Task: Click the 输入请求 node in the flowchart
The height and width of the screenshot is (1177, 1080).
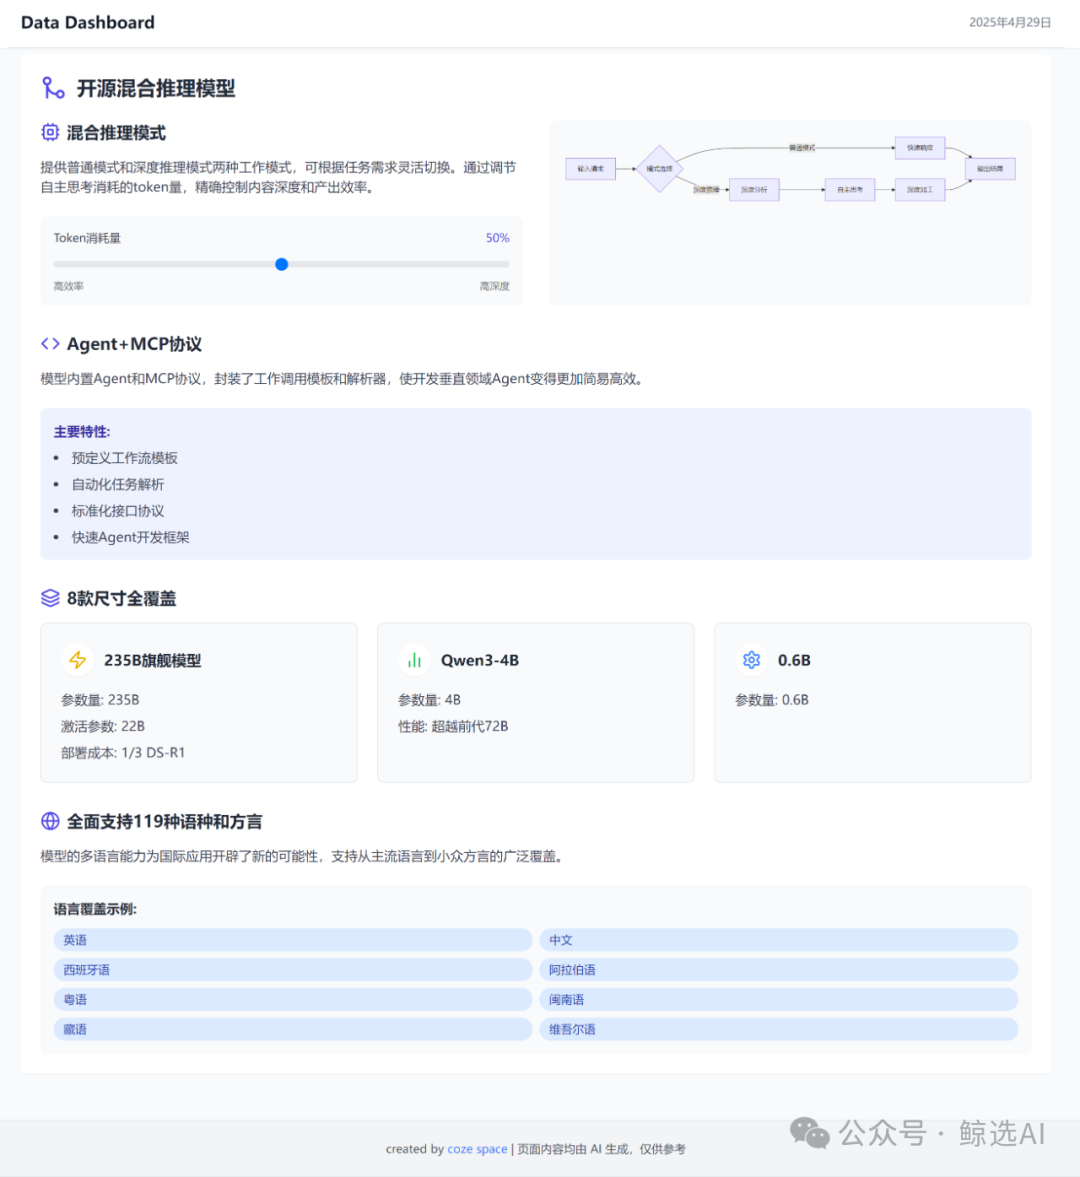Action: point(591,169)
